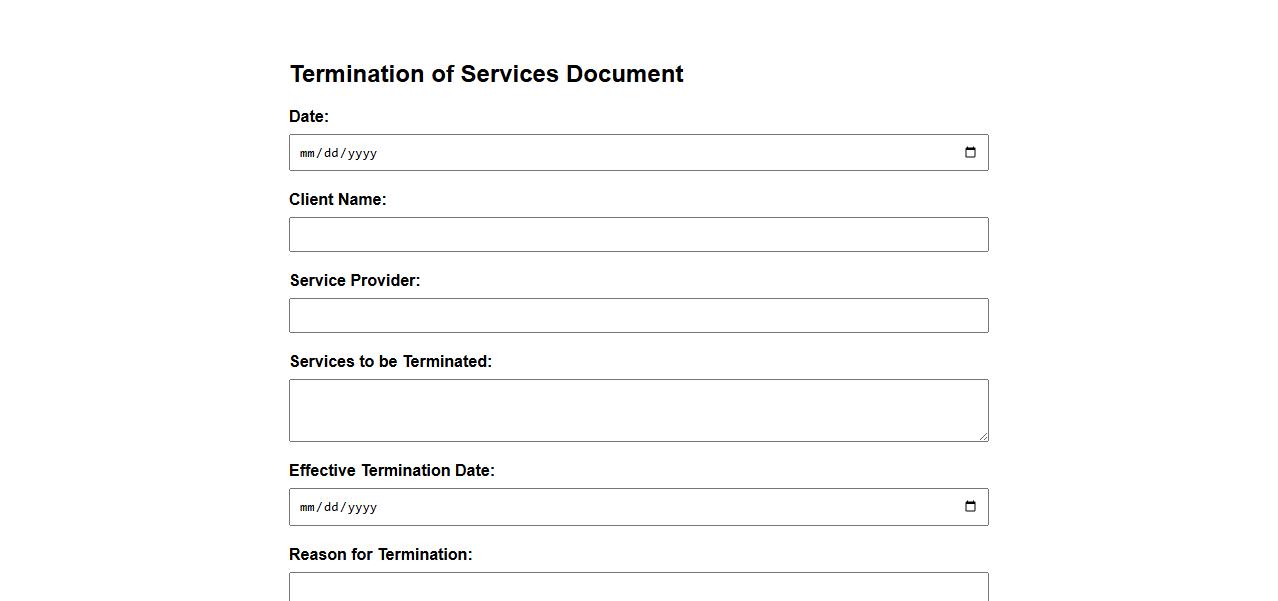This screenshot has width=1278, height=601.
Task: Select the year segment of Effective Termination Date
Action: pyautogui.click(x=362, y=507)
